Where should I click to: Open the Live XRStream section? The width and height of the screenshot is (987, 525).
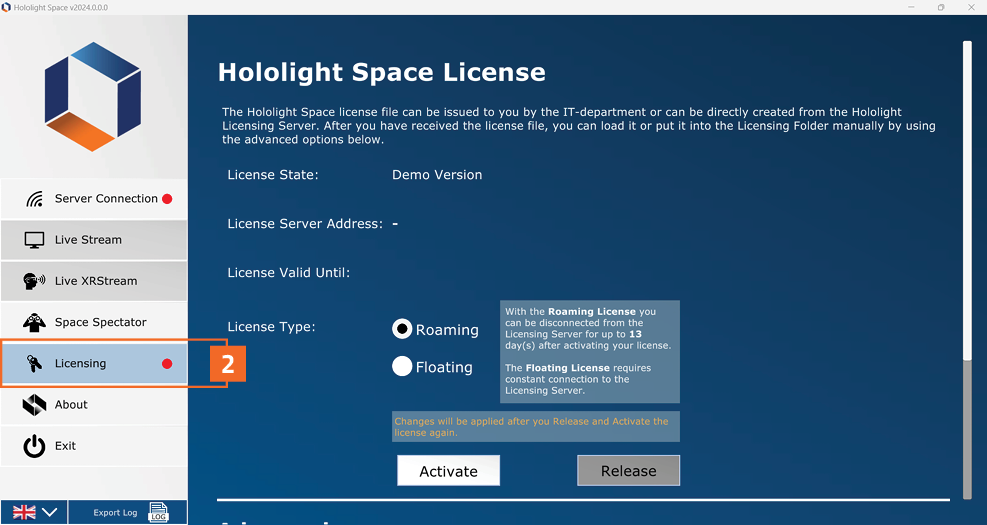point(94,281)
